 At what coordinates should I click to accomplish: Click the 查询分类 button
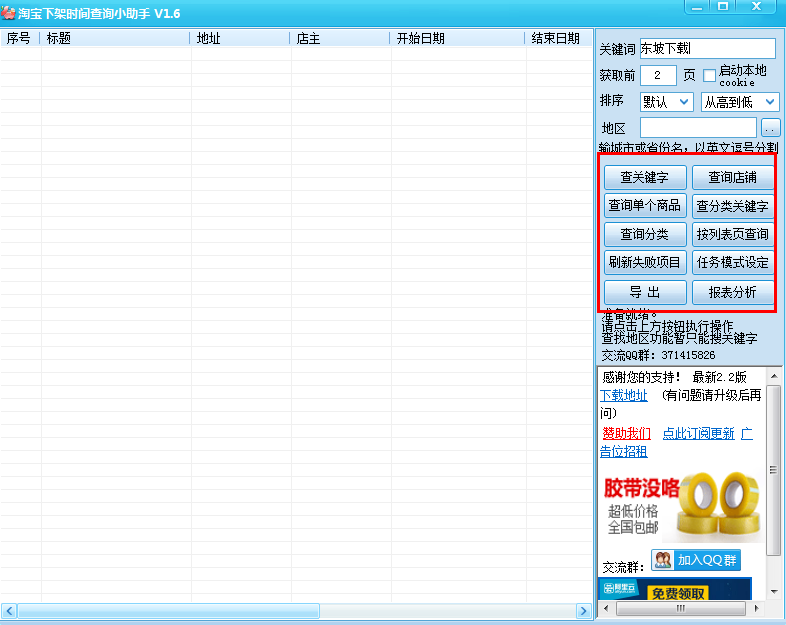coord(645,234)
